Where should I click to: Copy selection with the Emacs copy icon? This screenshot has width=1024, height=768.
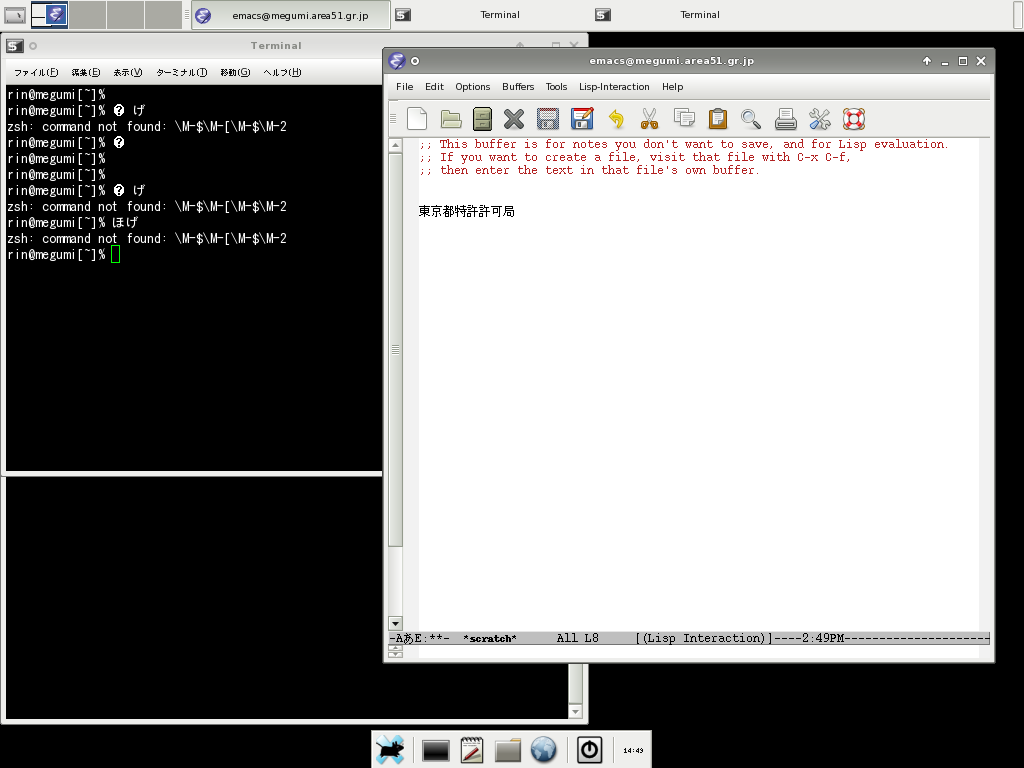684,118
